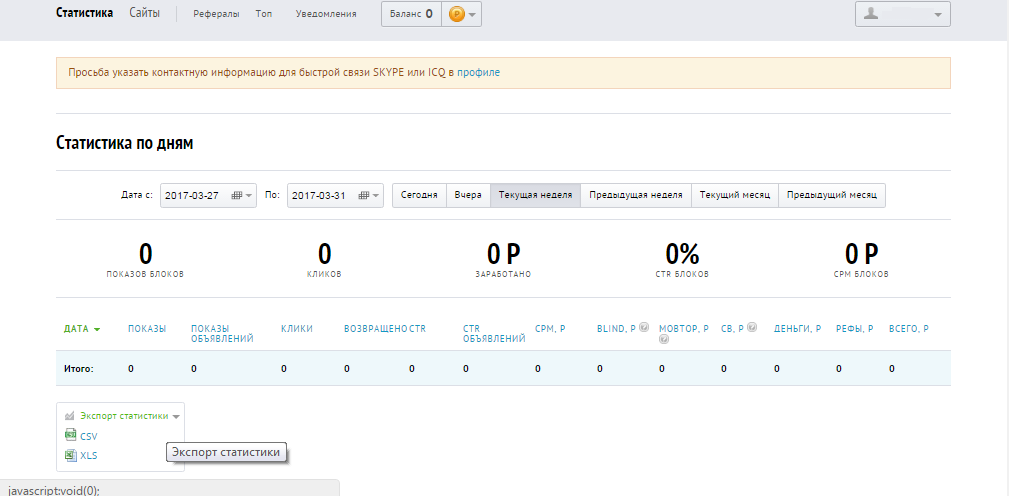
Task: Open the Сайты navigation tab
Action: click(145, 13)
